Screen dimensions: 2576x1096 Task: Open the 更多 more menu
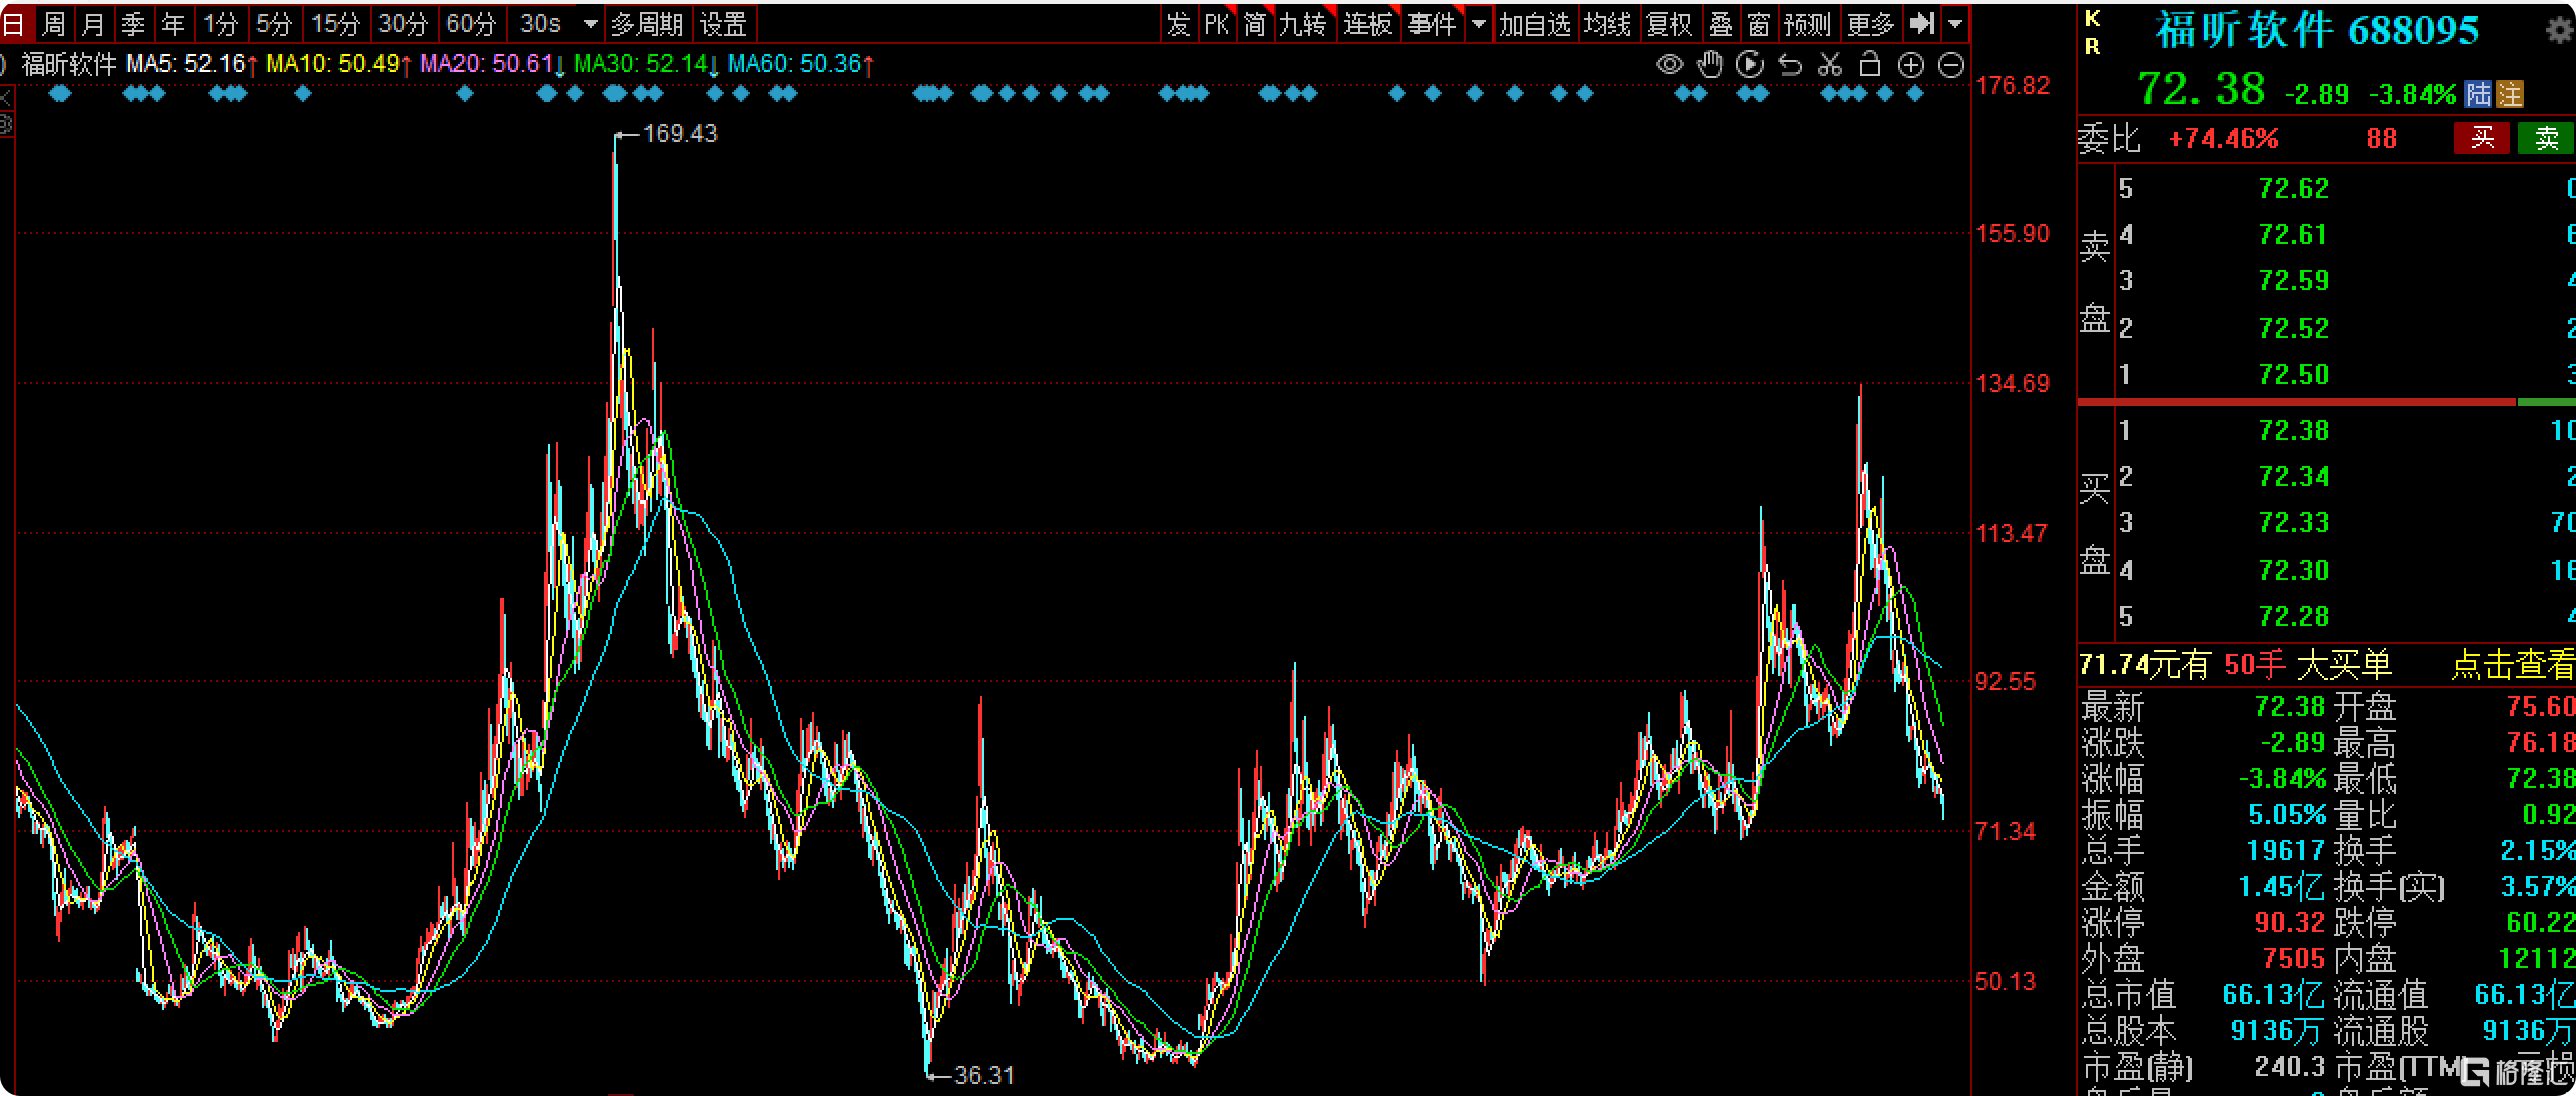[x=1870, y=23]
